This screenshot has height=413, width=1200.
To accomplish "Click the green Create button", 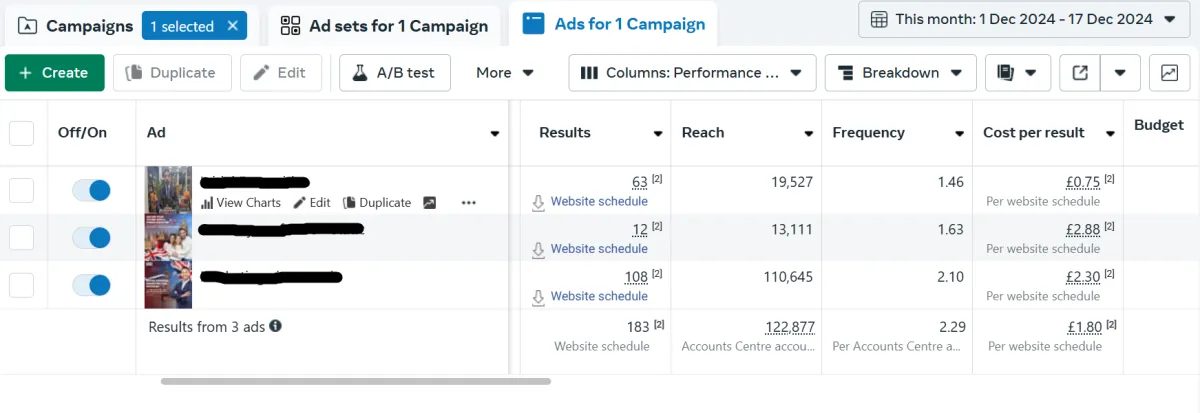I will tap(55, 73).
